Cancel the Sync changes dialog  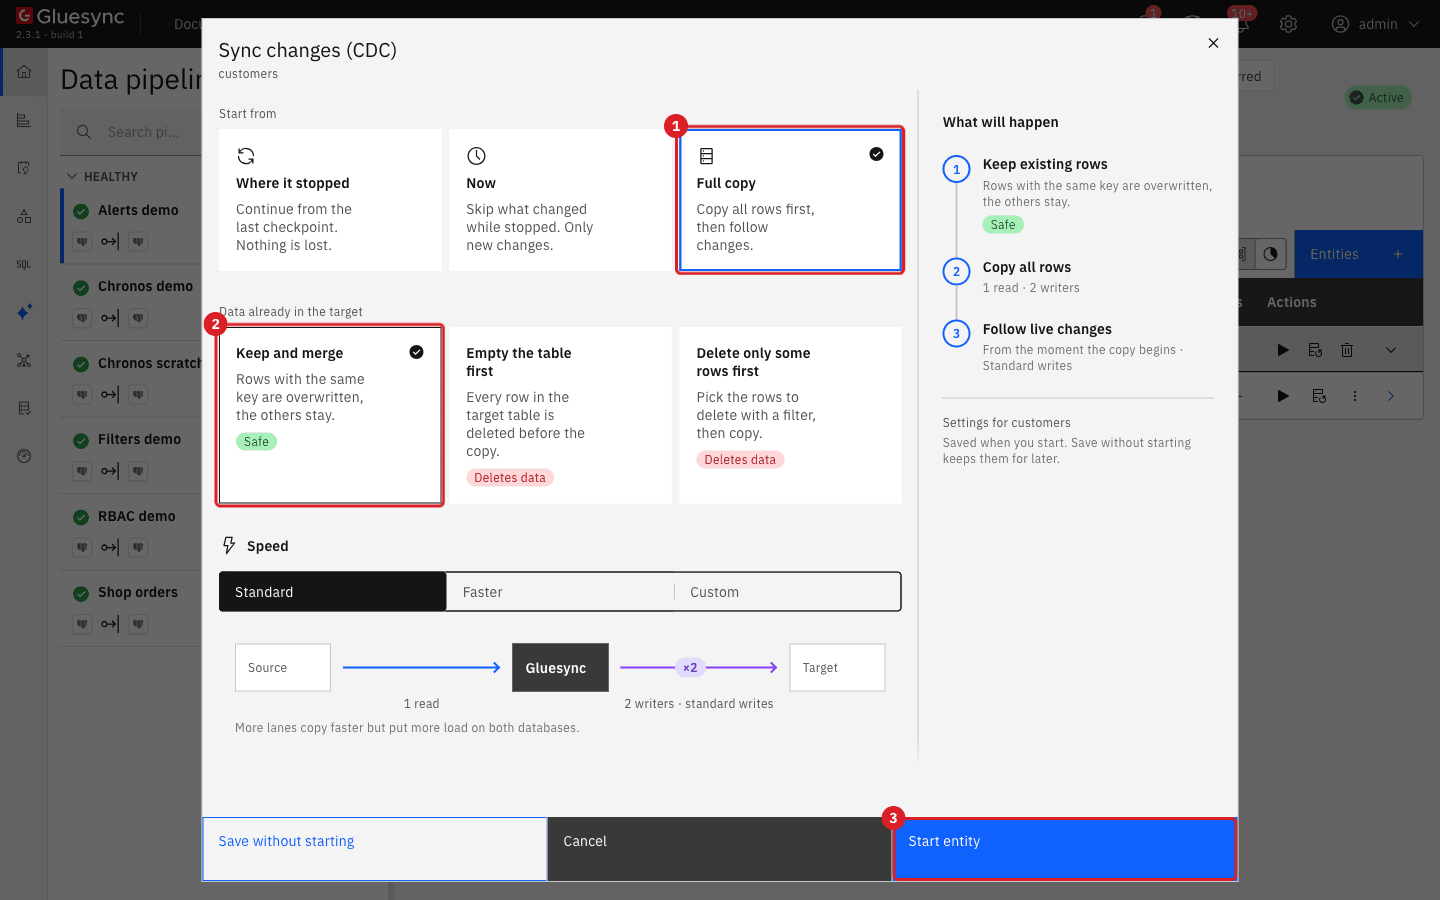pyautogui.click(x=720, y=849)
